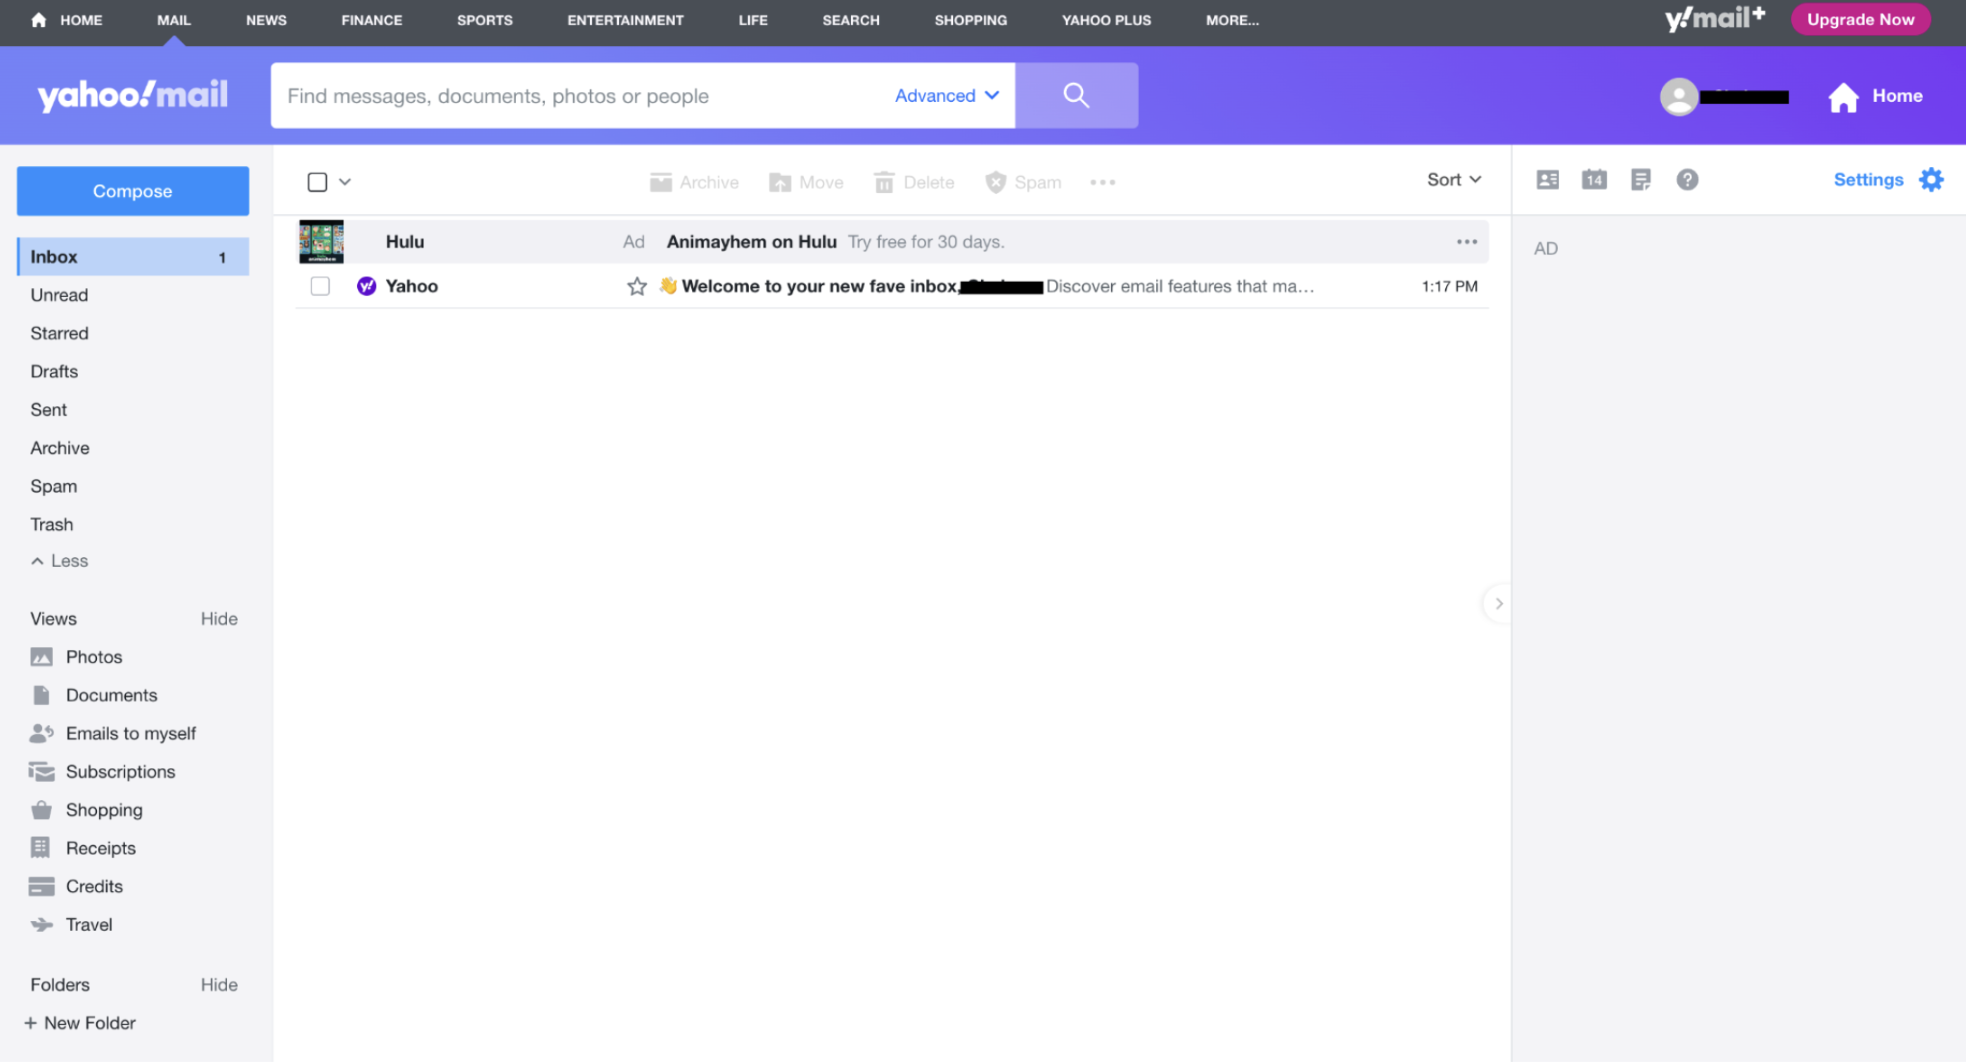The image size is (1966, 1062).
Task: Tick the select-all messages checkbox
Action: [317, 182]
